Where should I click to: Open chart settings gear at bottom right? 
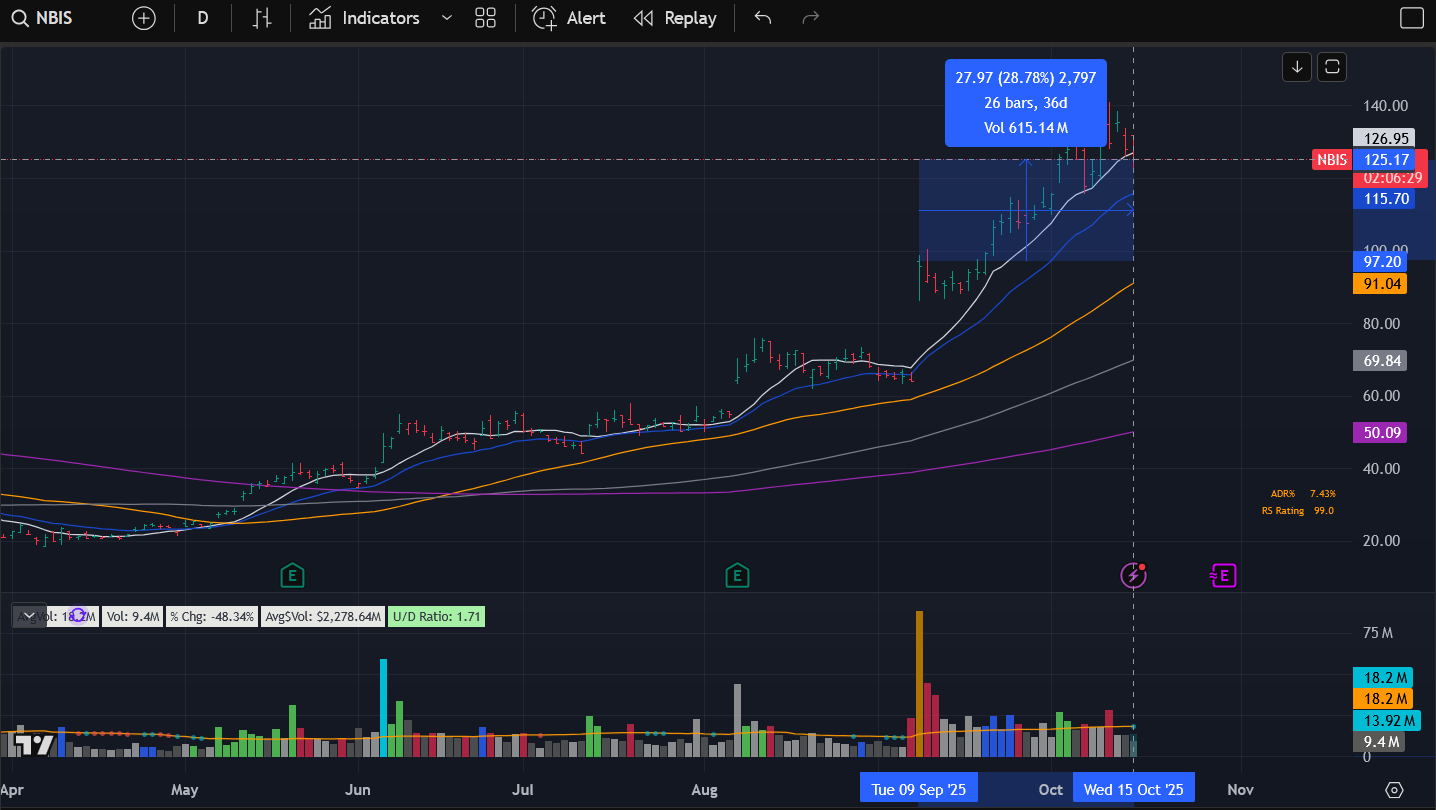click(1395, 789)
